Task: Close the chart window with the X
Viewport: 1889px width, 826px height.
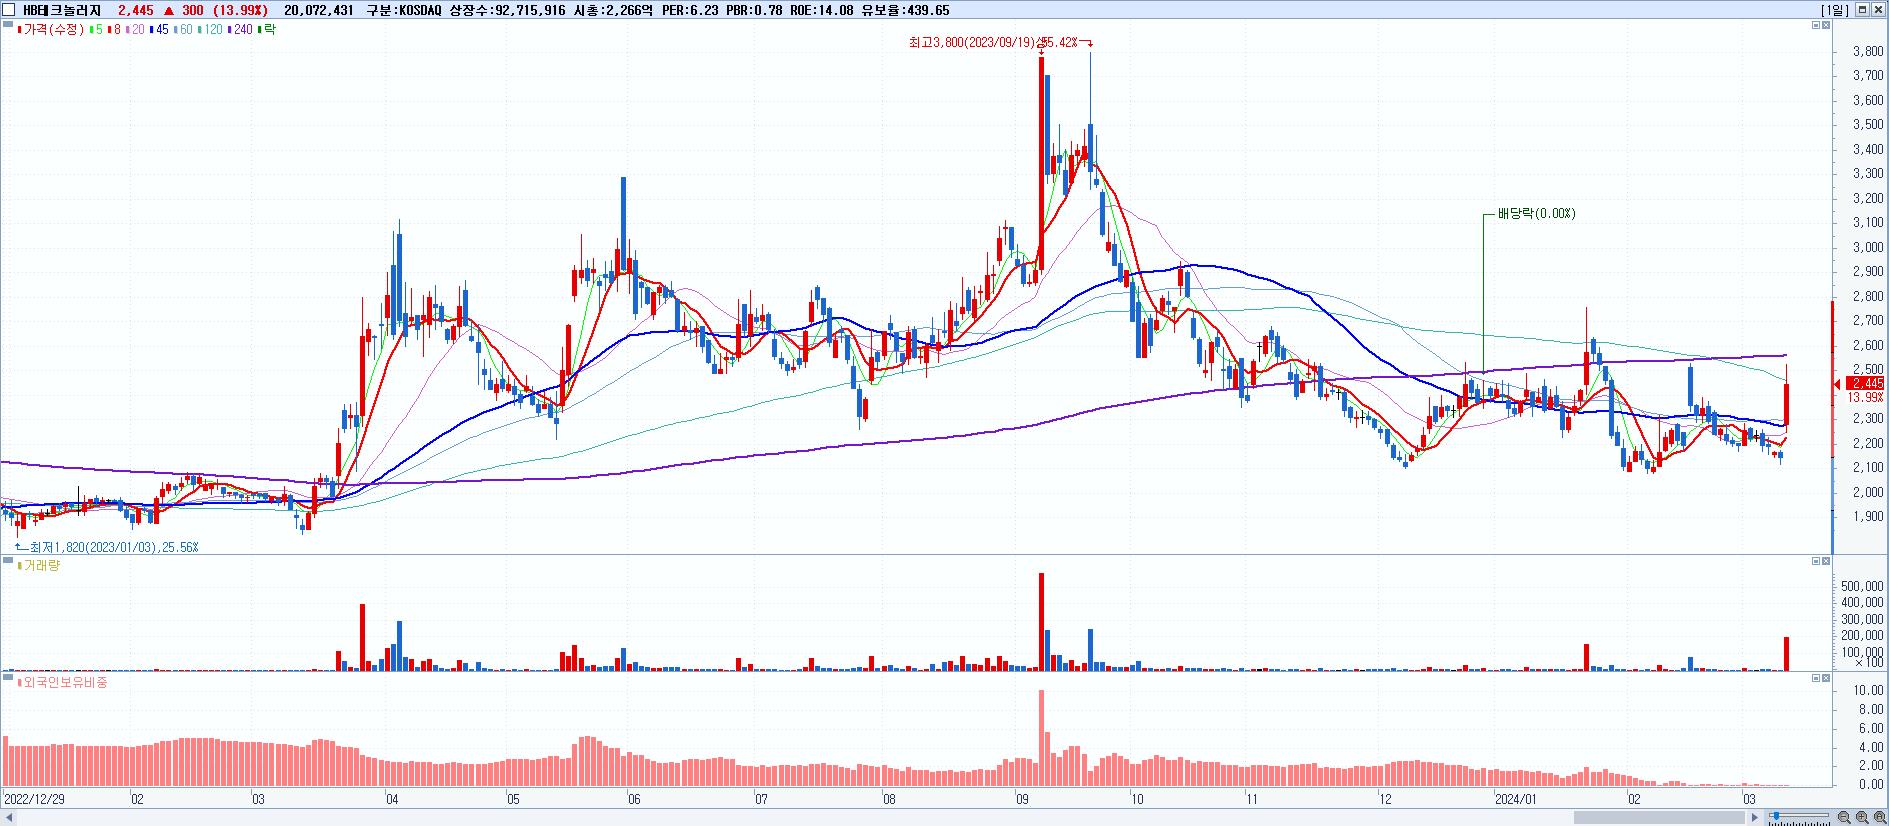Action: point(1878,10)
